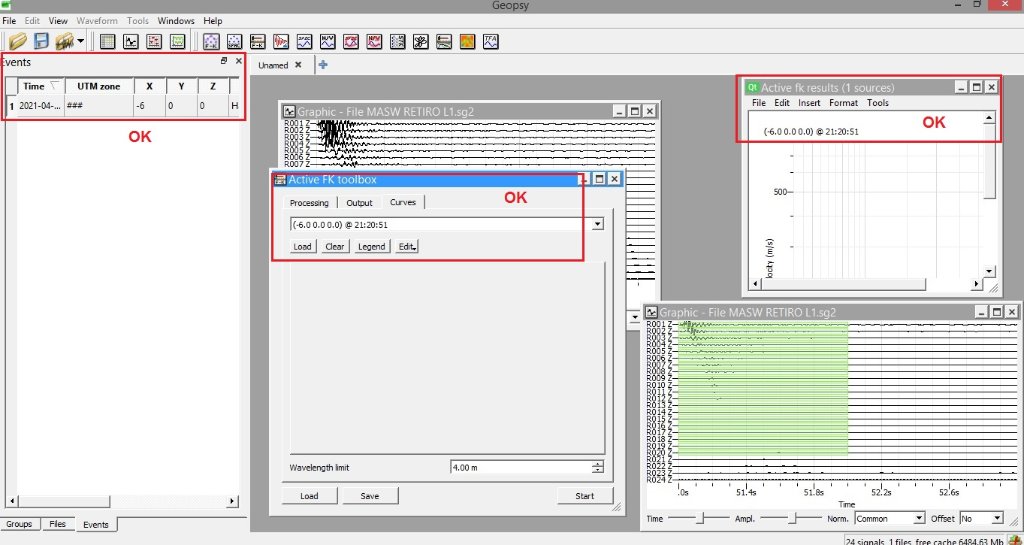The height and width of the screenshot is (545, 1024).
Task: Open the Waveform menu
Action: 97,20
